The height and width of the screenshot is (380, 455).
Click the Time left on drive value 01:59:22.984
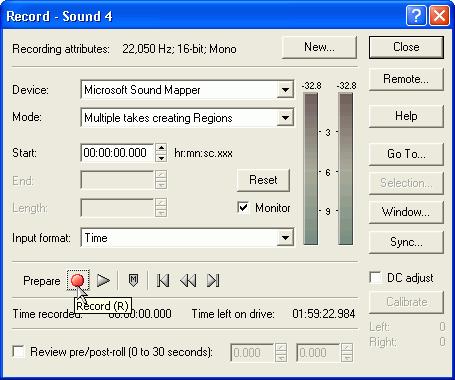(324, 314)
